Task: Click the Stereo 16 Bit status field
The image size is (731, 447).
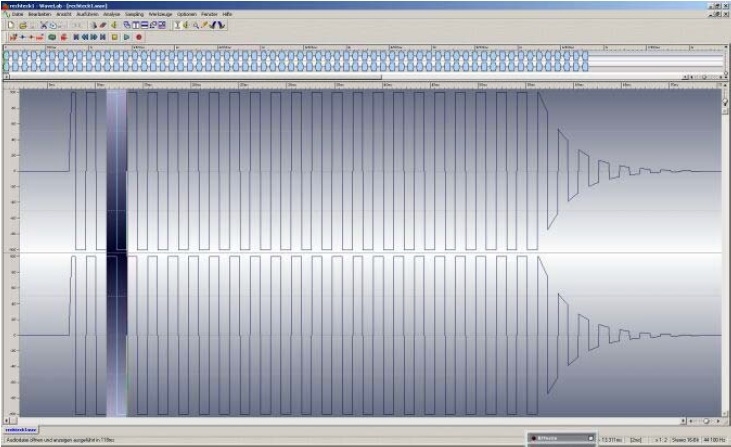Action: pos(686,440)
